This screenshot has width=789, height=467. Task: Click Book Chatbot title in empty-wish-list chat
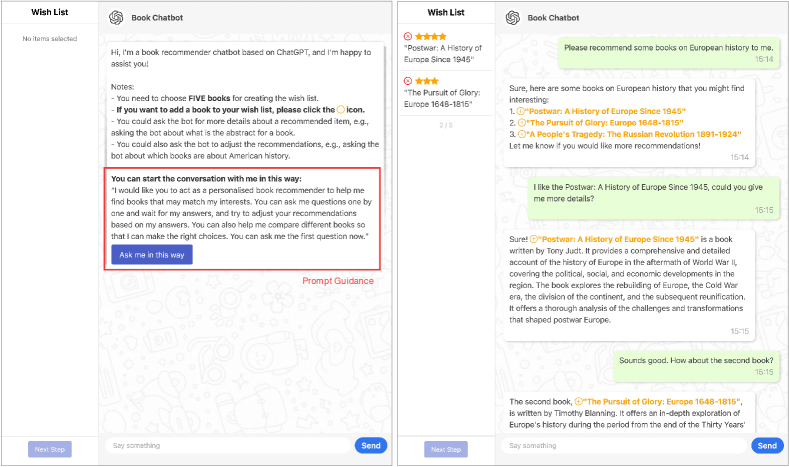157,18
